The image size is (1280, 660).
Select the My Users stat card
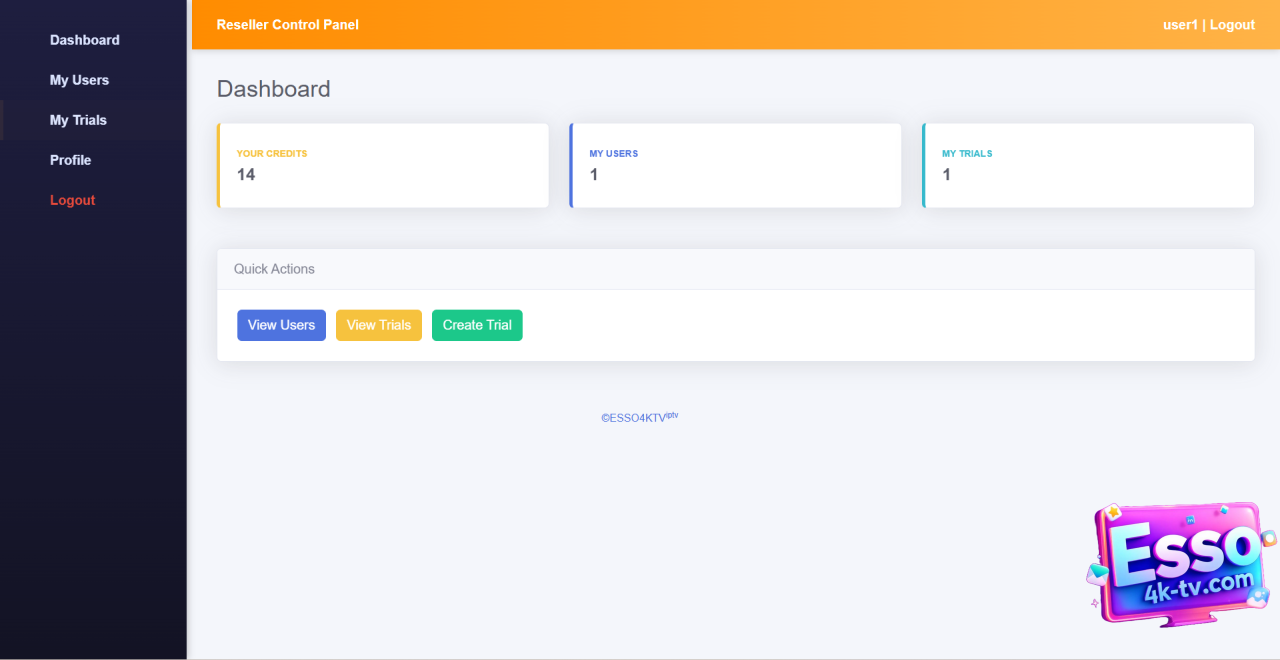[735, 166]
